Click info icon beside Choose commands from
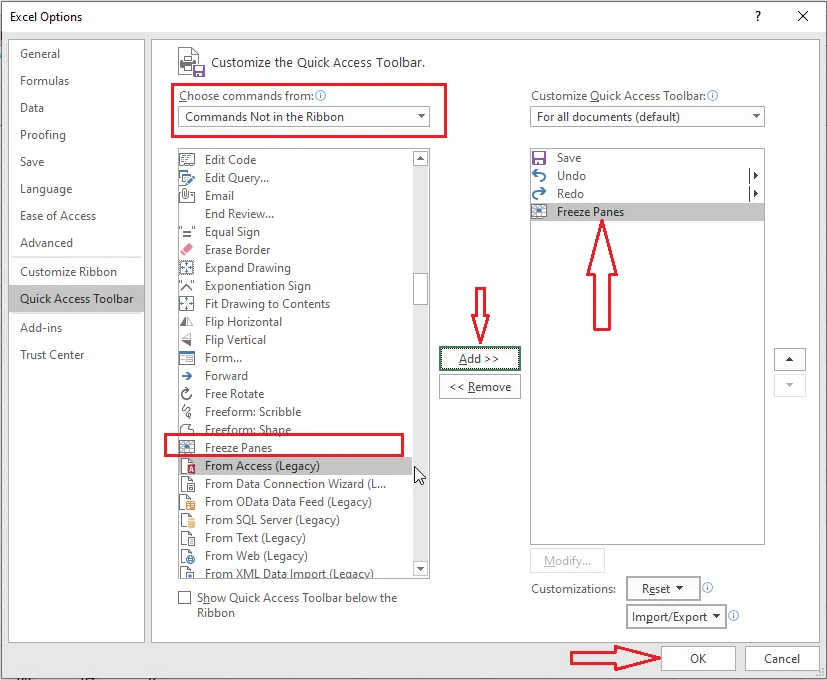The image size is (827, 680). [321, 95]
